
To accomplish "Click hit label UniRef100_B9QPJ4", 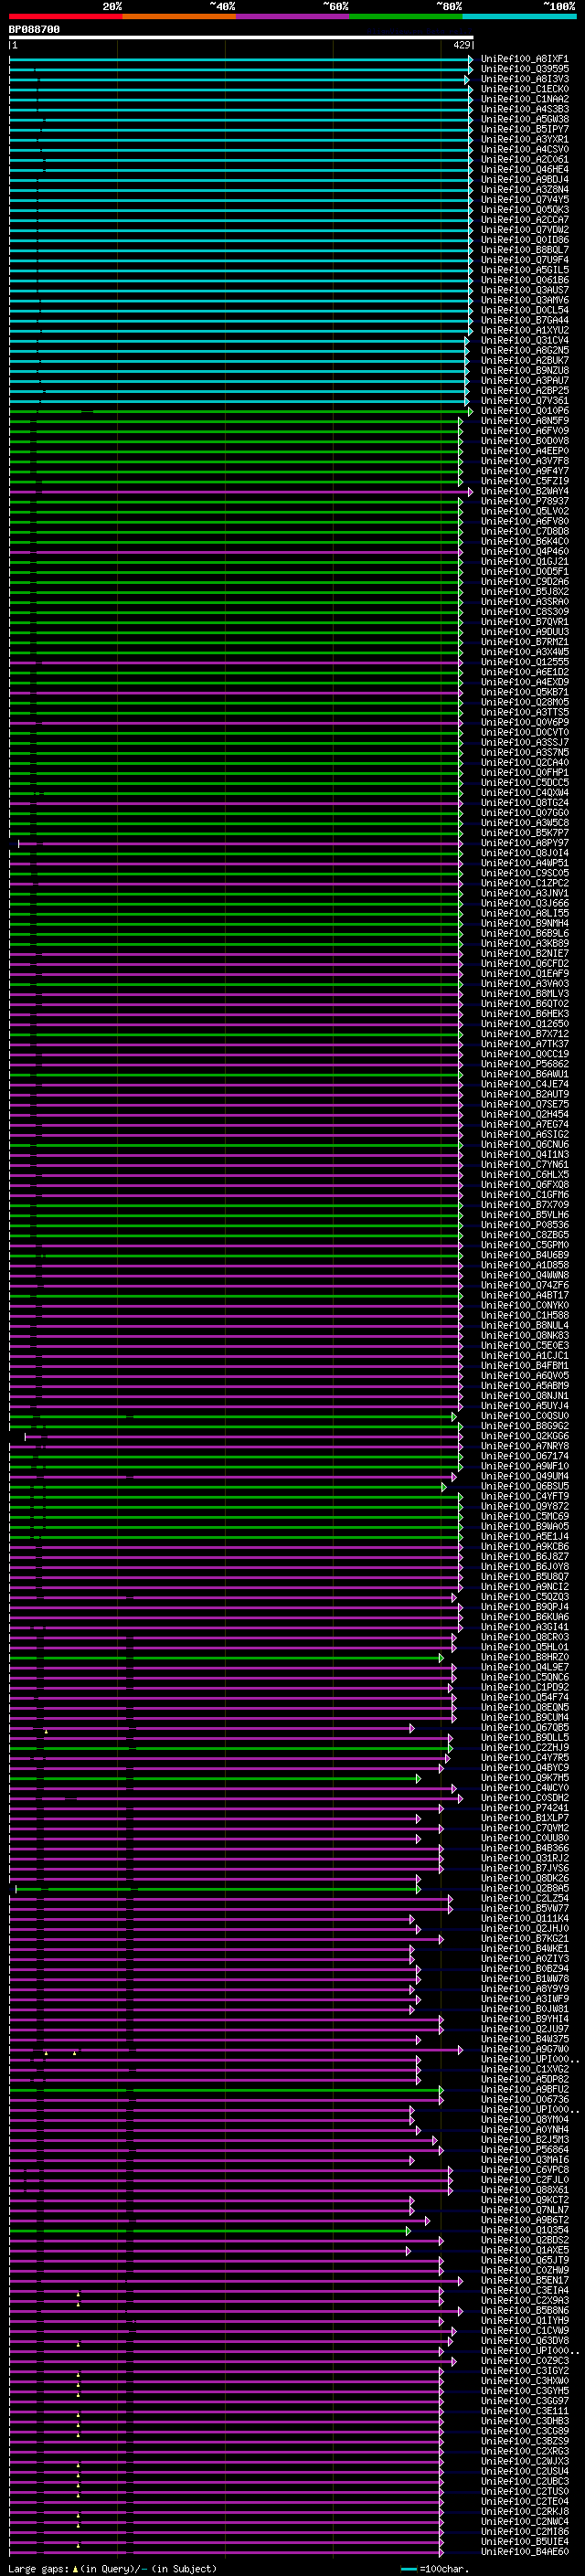I will point(525,1606).
